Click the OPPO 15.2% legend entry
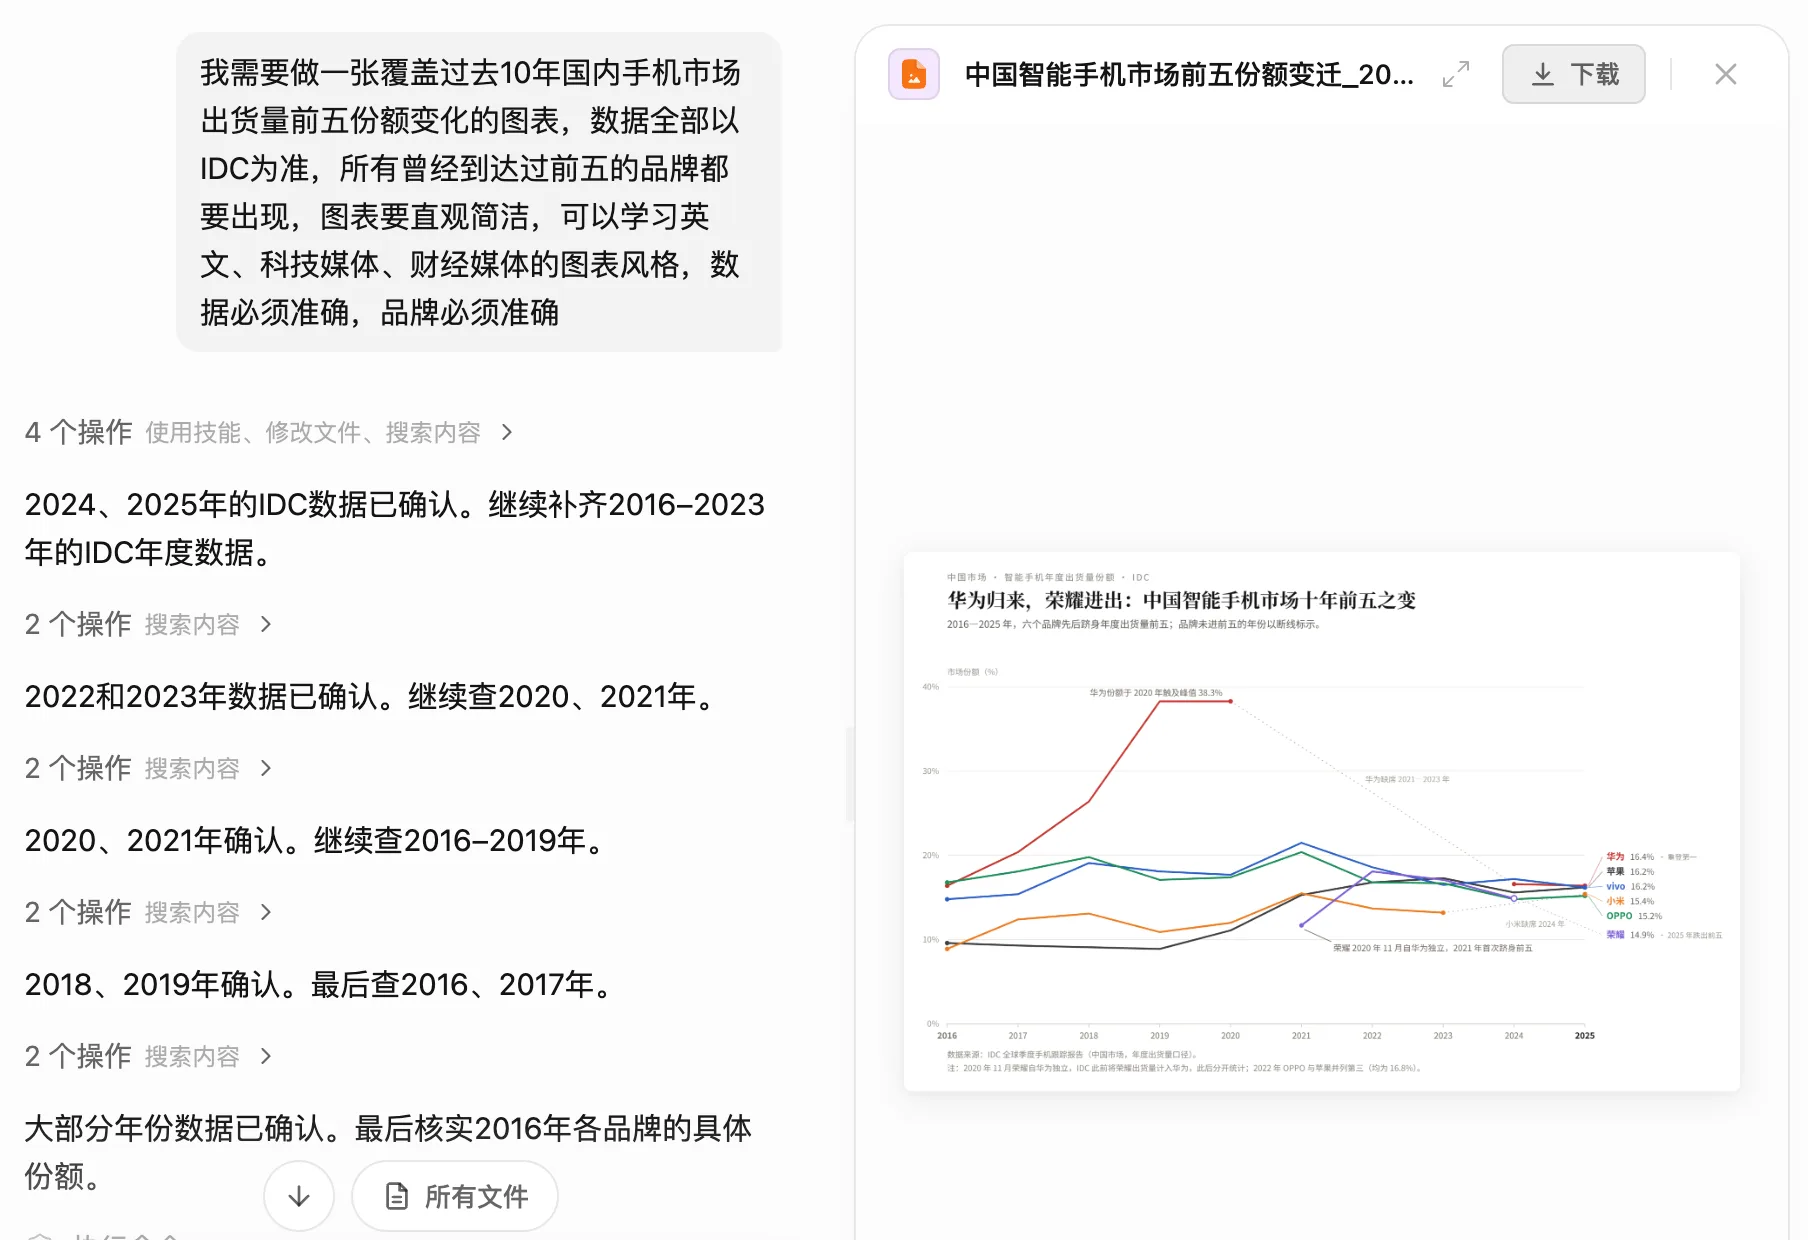The height and width of the screenshot is (1240, 1808). 1634,916
